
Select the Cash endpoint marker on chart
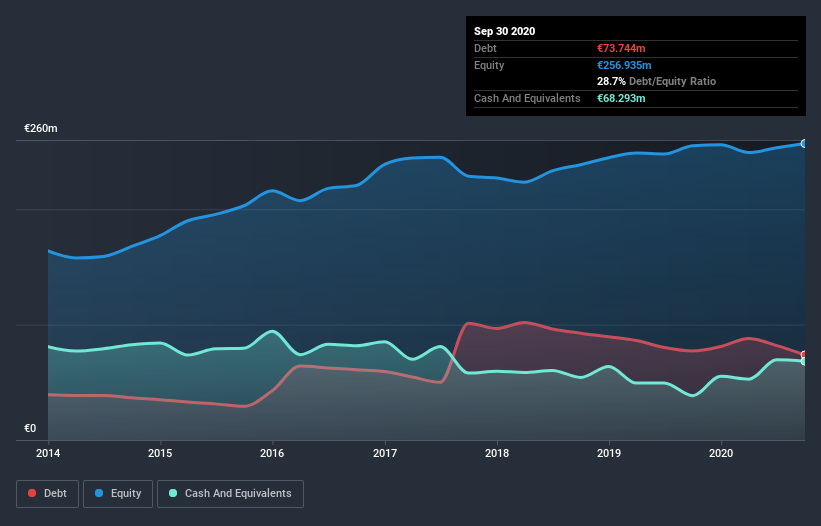[804, 361]
